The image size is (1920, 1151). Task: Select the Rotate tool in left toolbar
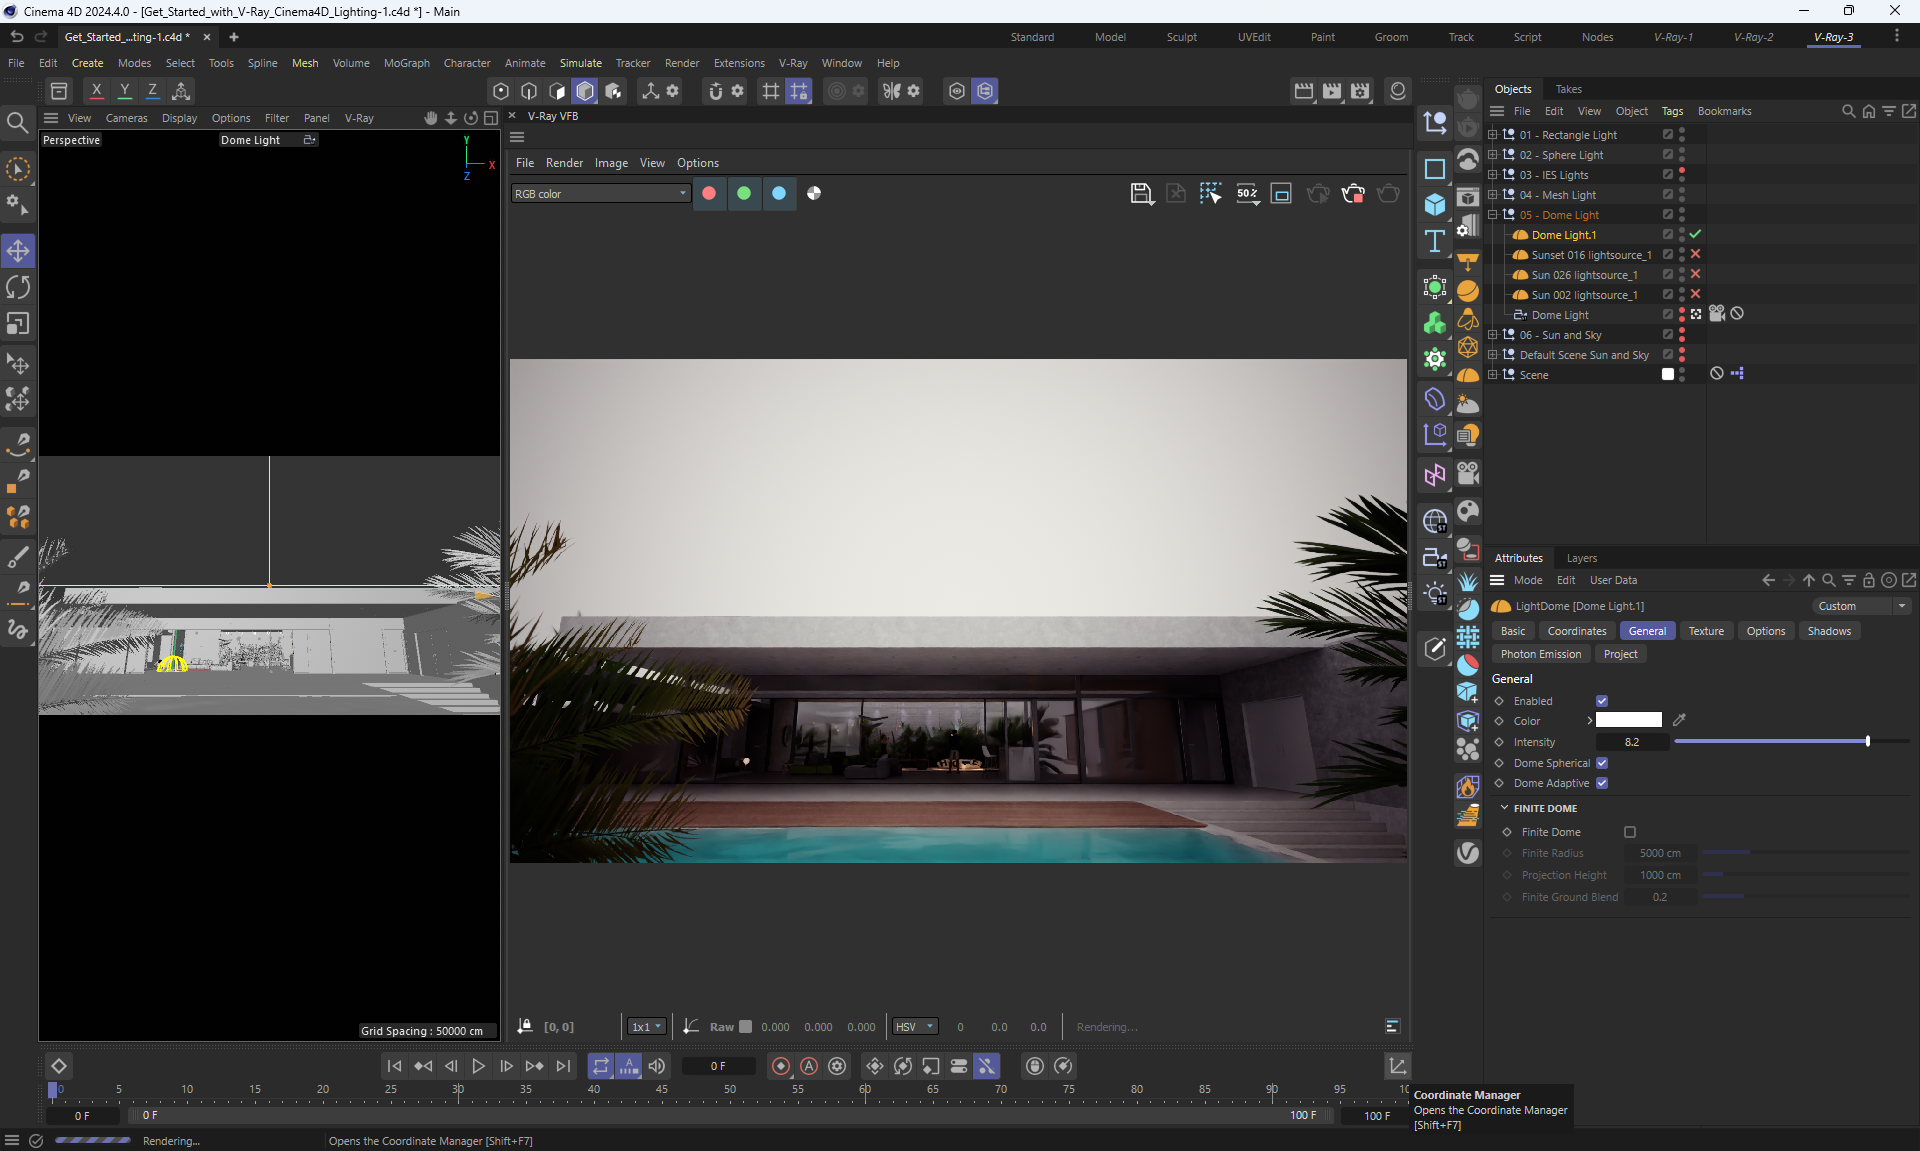click(x=18, y=287)
